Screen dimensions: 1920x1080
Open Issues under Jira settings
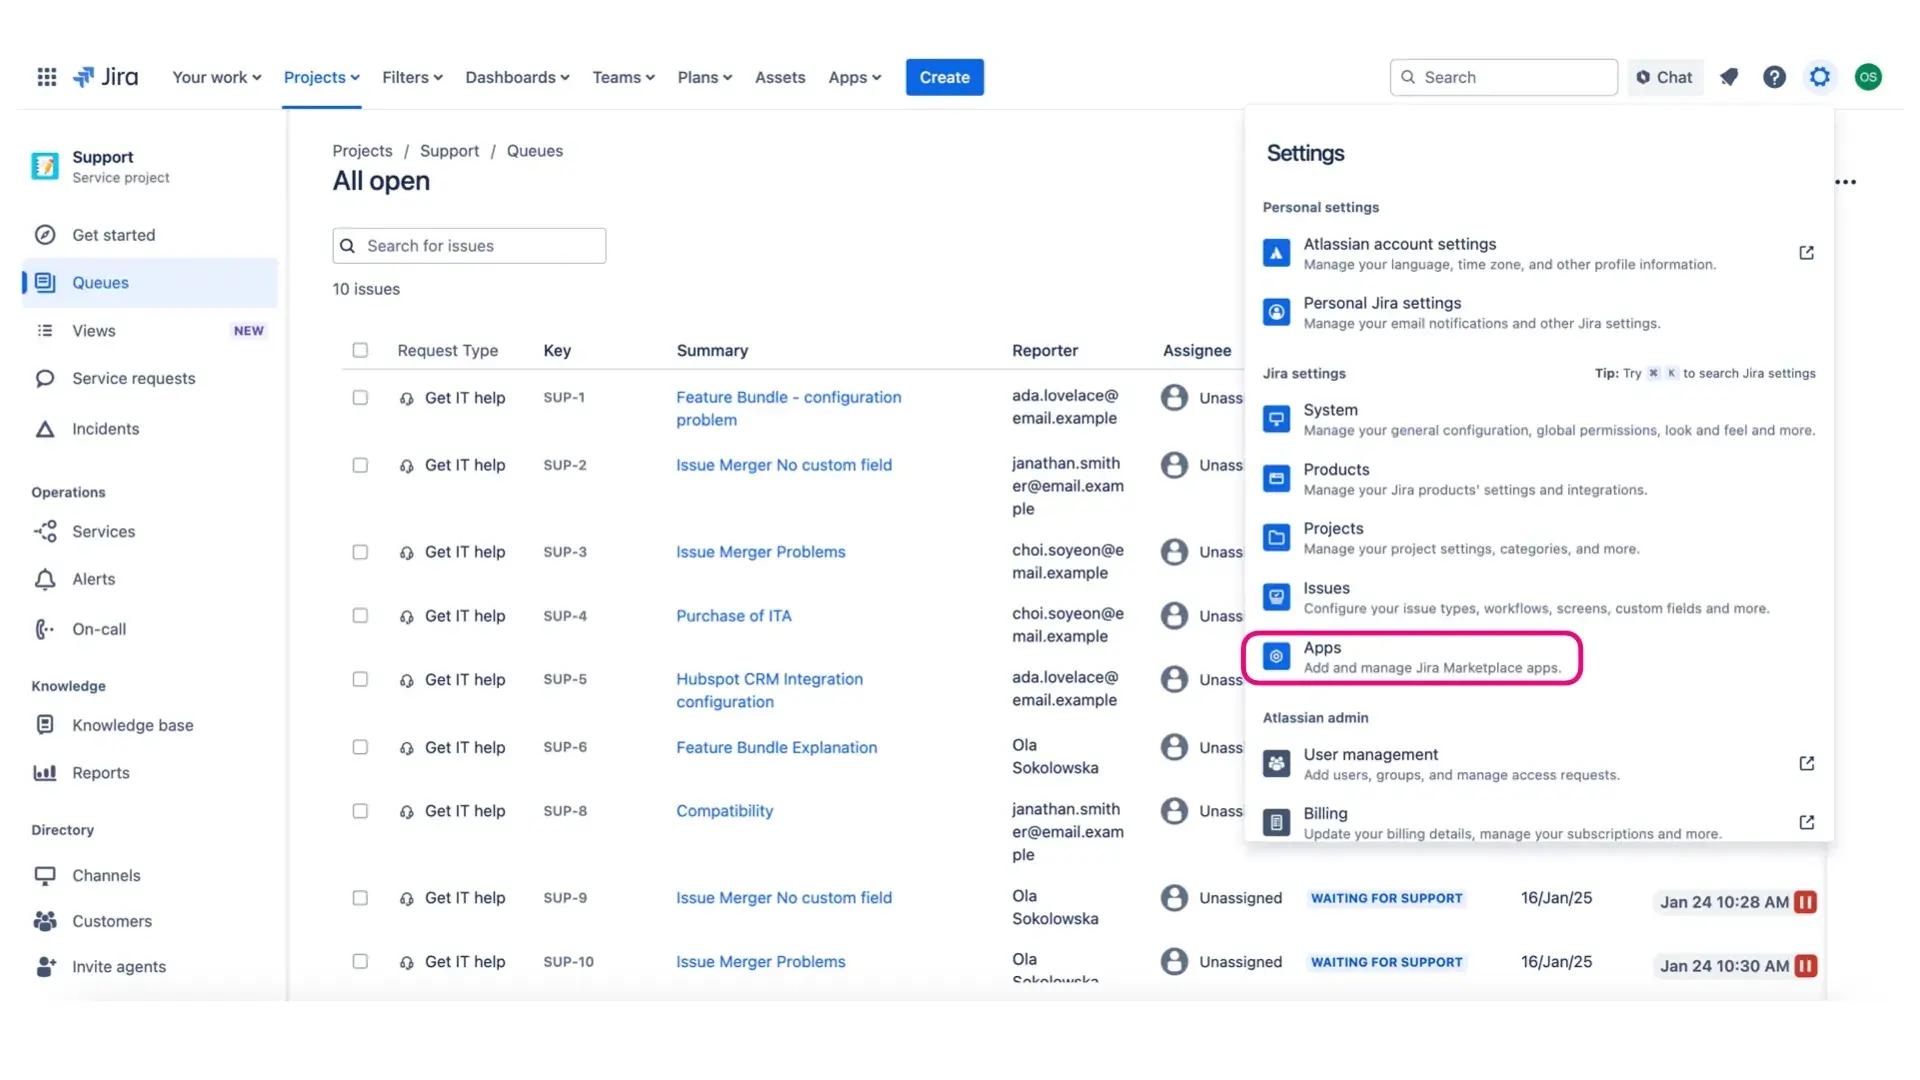pos(1326,589)
